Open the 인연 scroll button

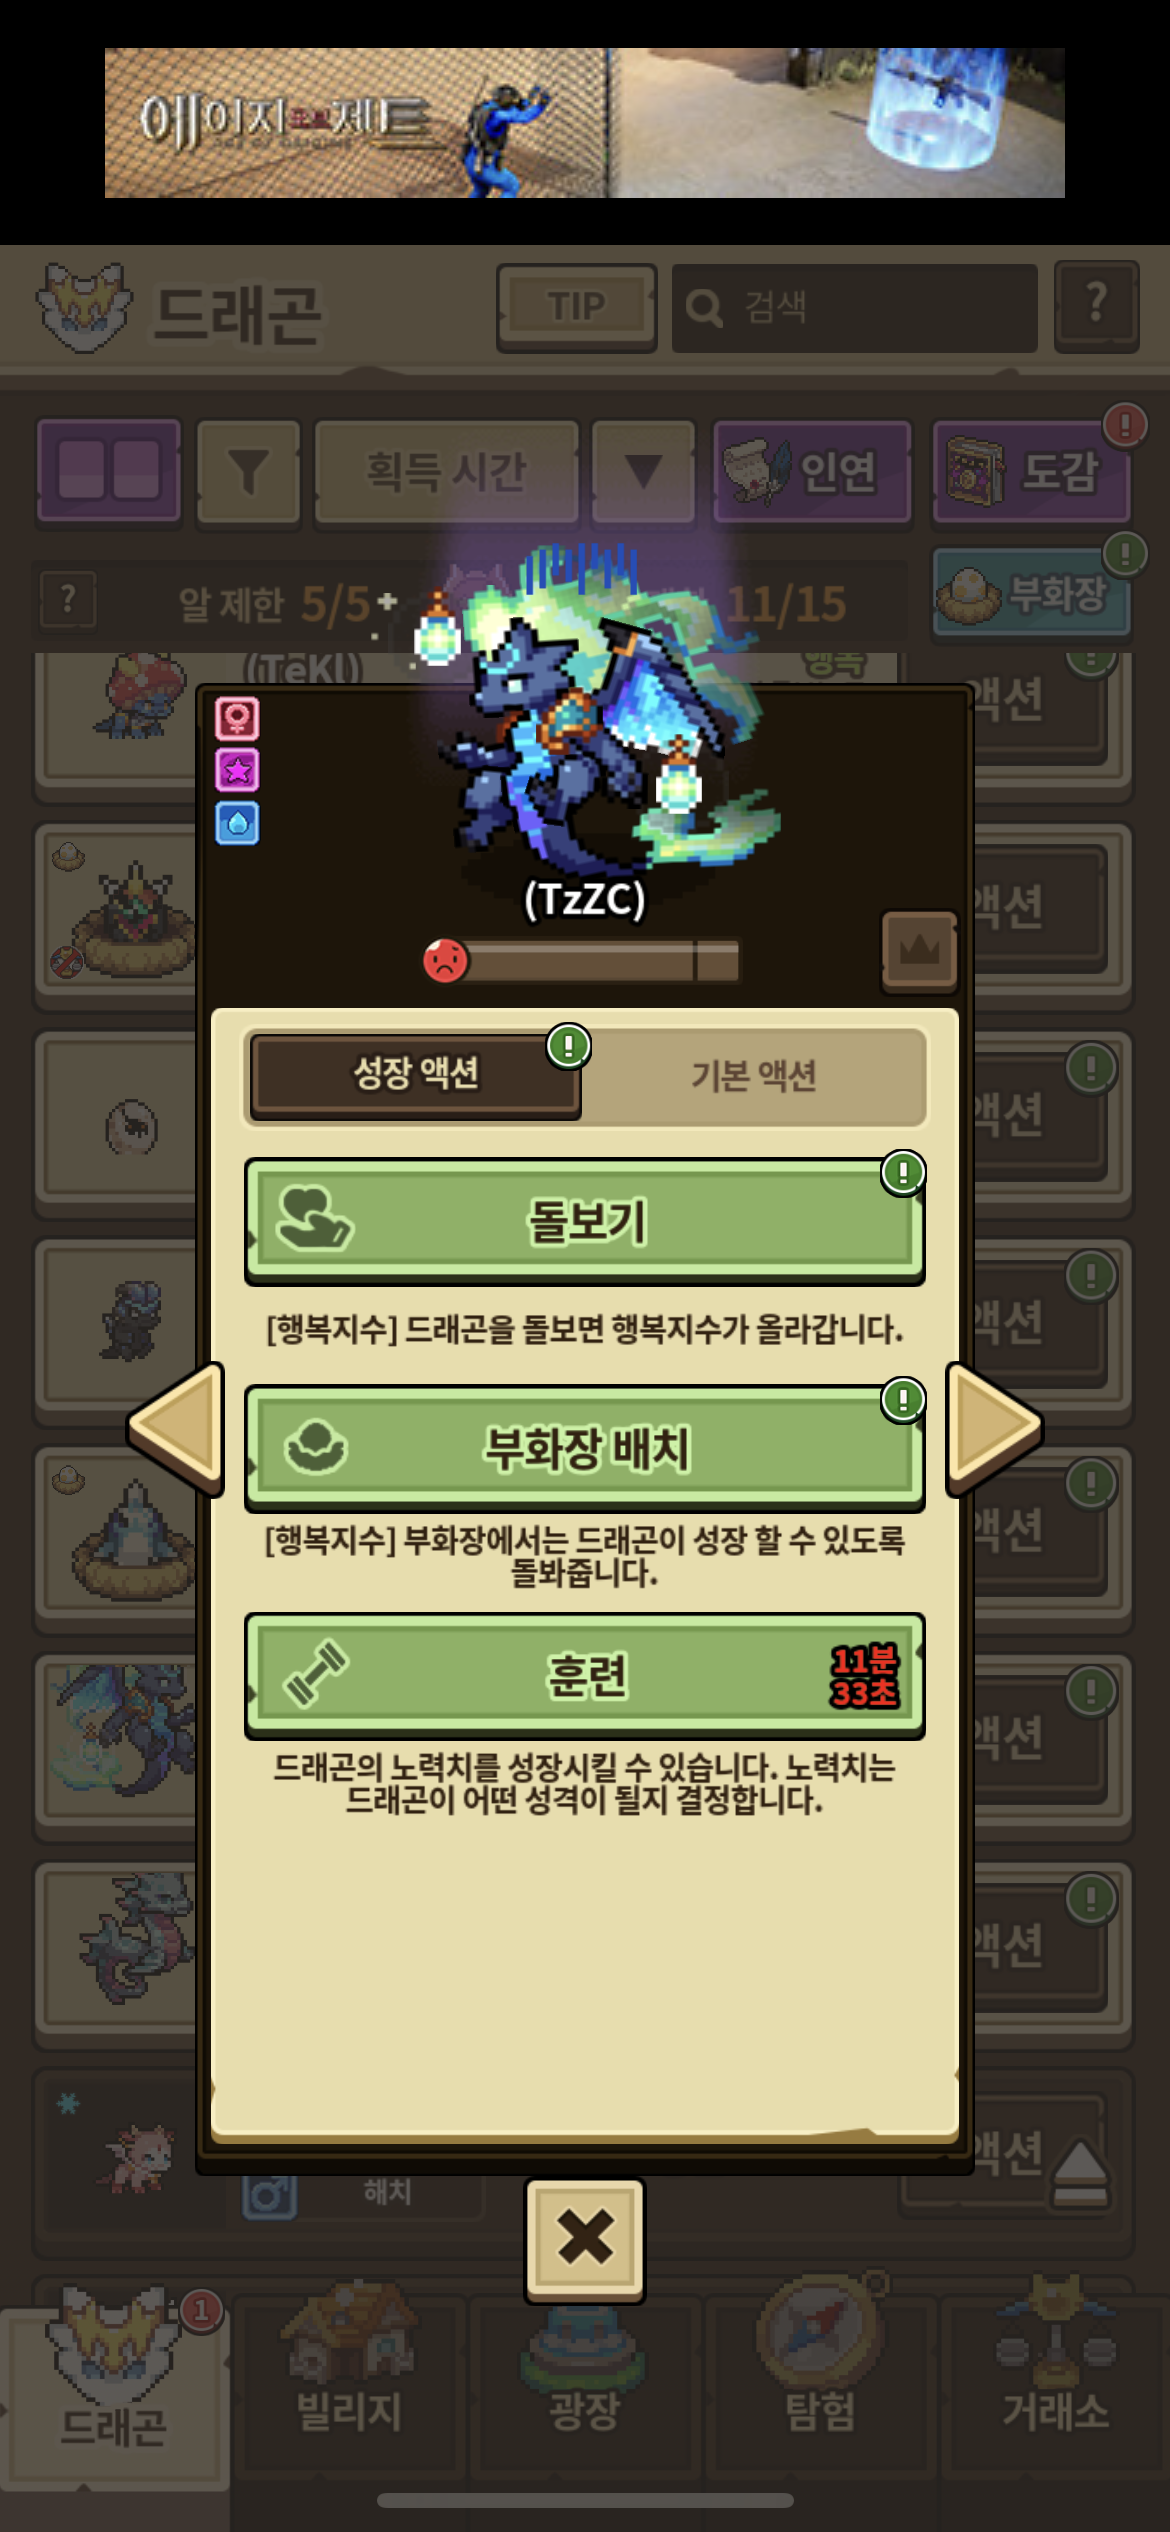click(811, 472)
